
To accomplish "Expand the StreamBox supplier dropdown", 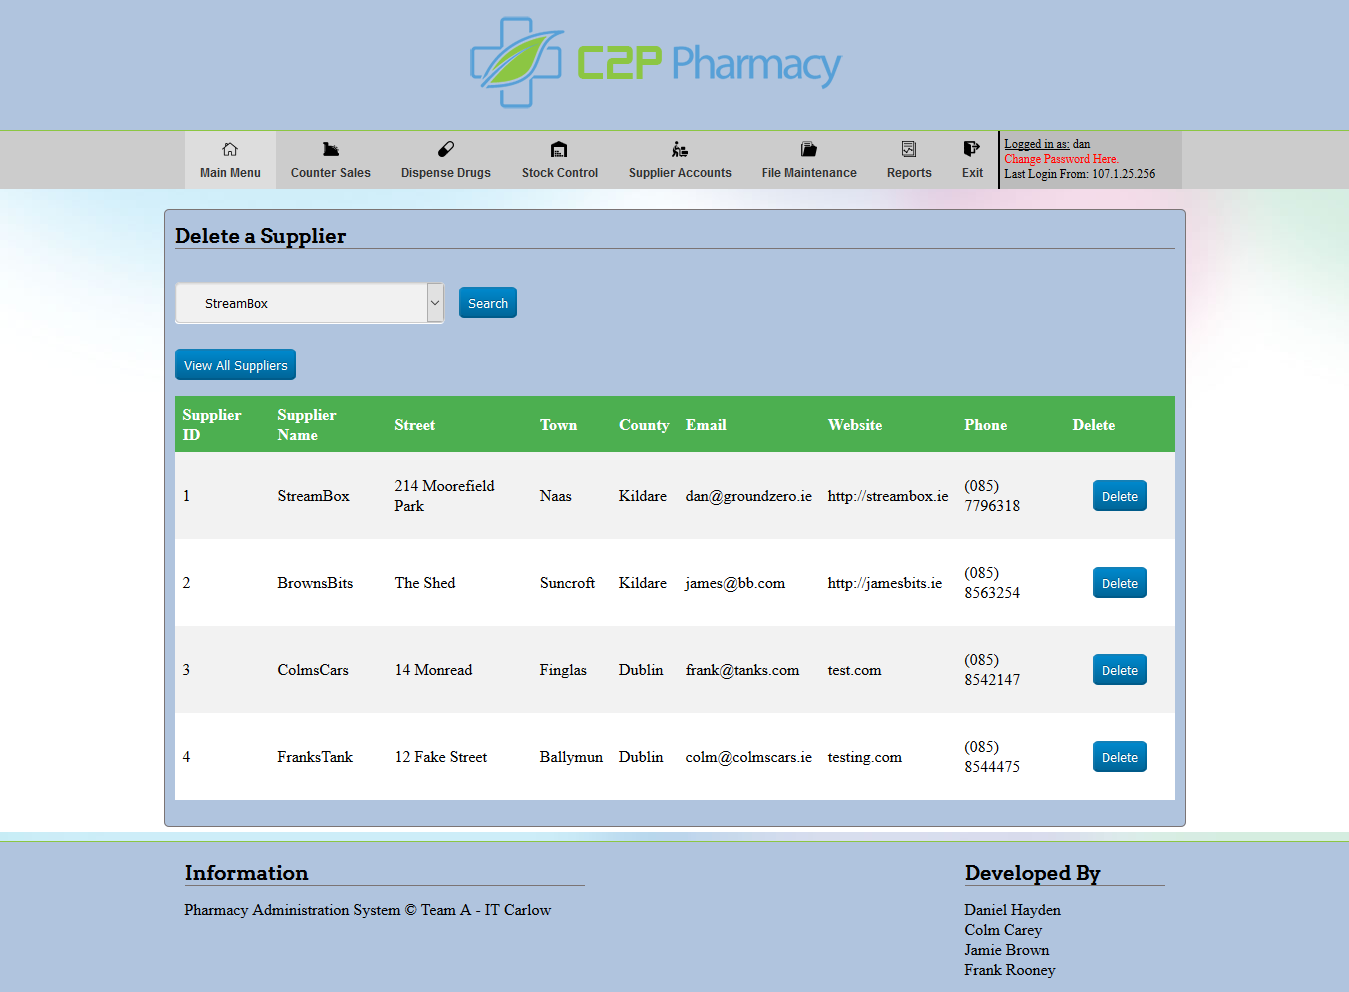I will 435,303.
